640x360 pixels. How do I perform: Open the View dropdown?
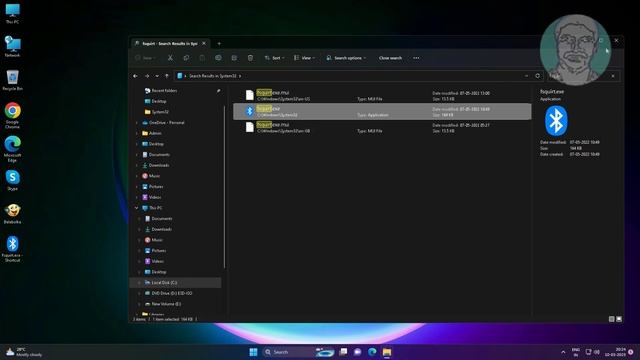304,58
